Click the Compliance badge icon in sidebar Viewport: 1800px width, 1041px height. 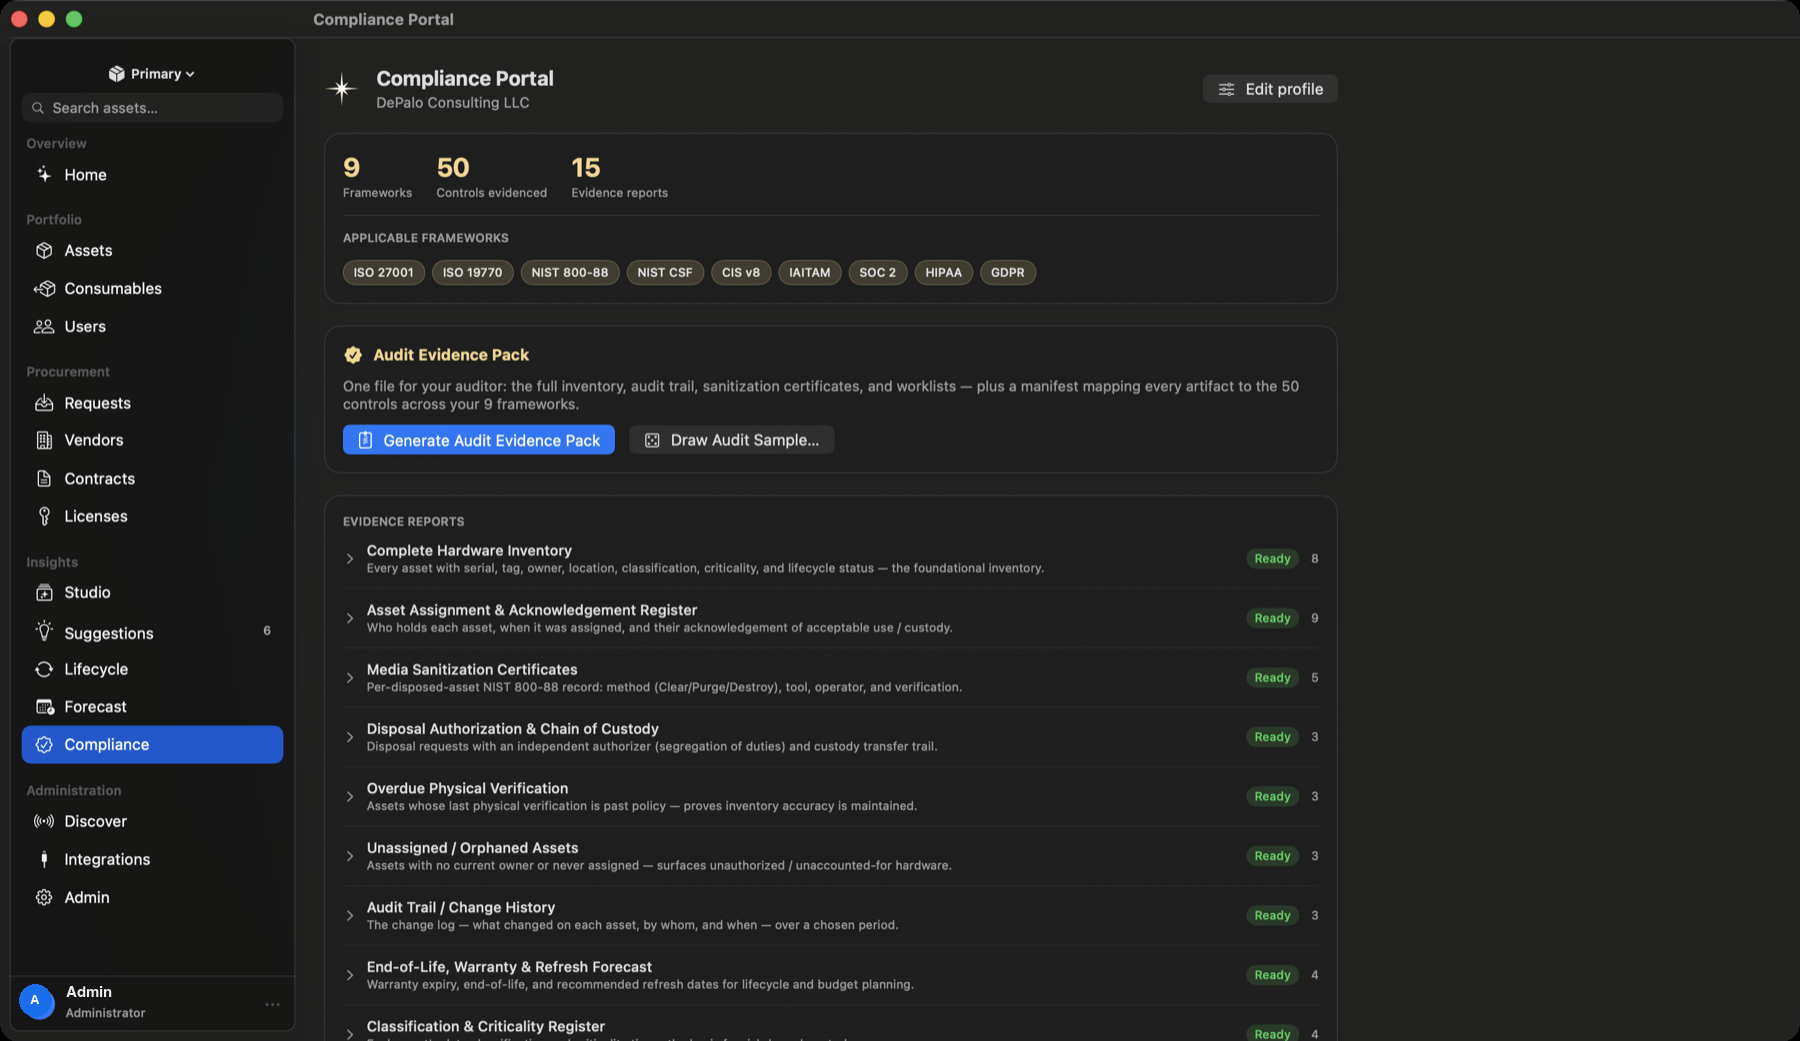[44, 744]
